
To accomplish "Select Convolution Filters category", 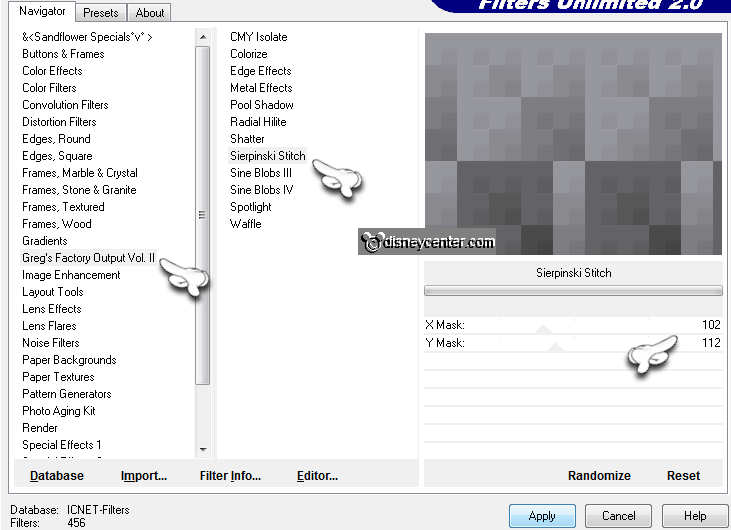I will [65, 105].
